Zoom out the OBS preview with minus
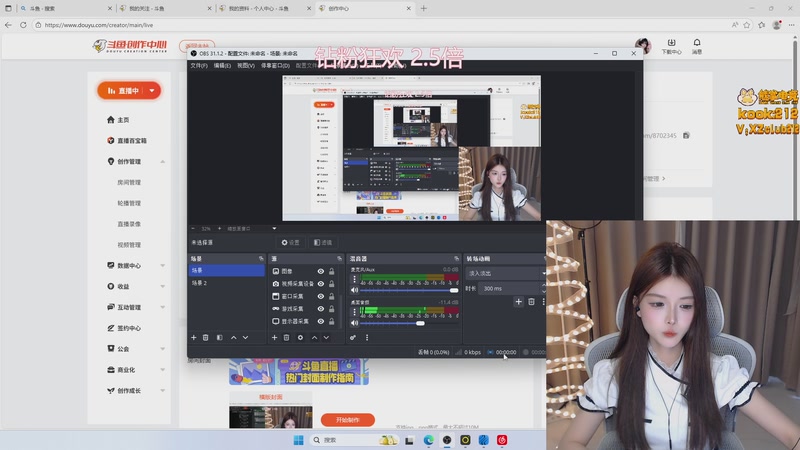 pyautogui.click(x=193, y=229)
